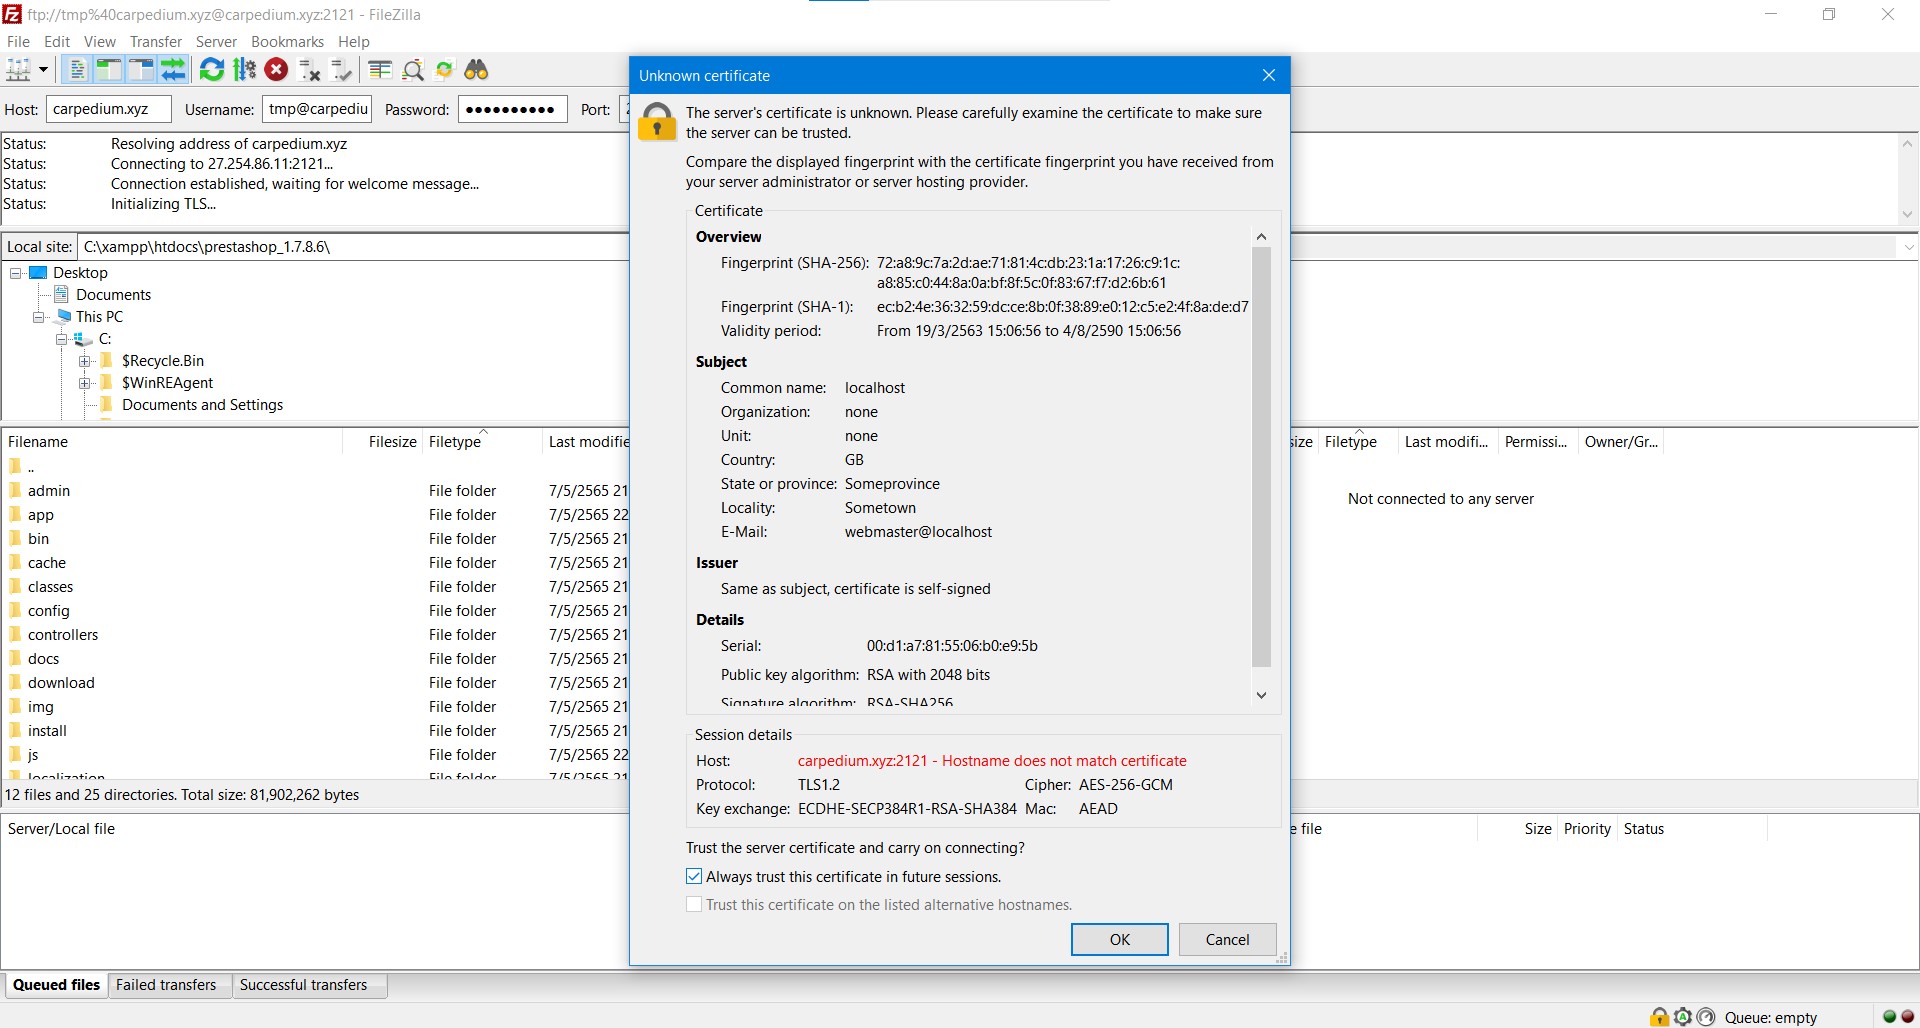Viewport: 1920px width, 1028px height.
Task: Open the Transfer menu
Action: pos(156,42)
